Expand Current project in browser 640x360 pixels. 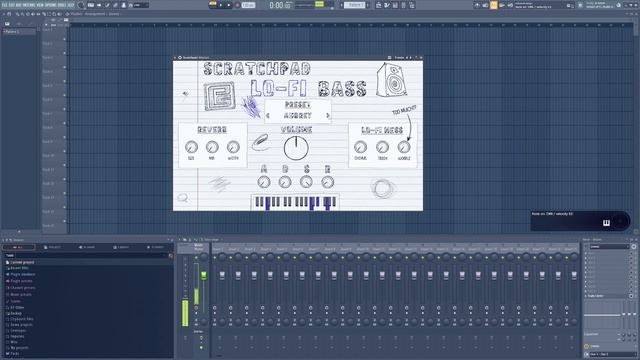click(20, 262)
